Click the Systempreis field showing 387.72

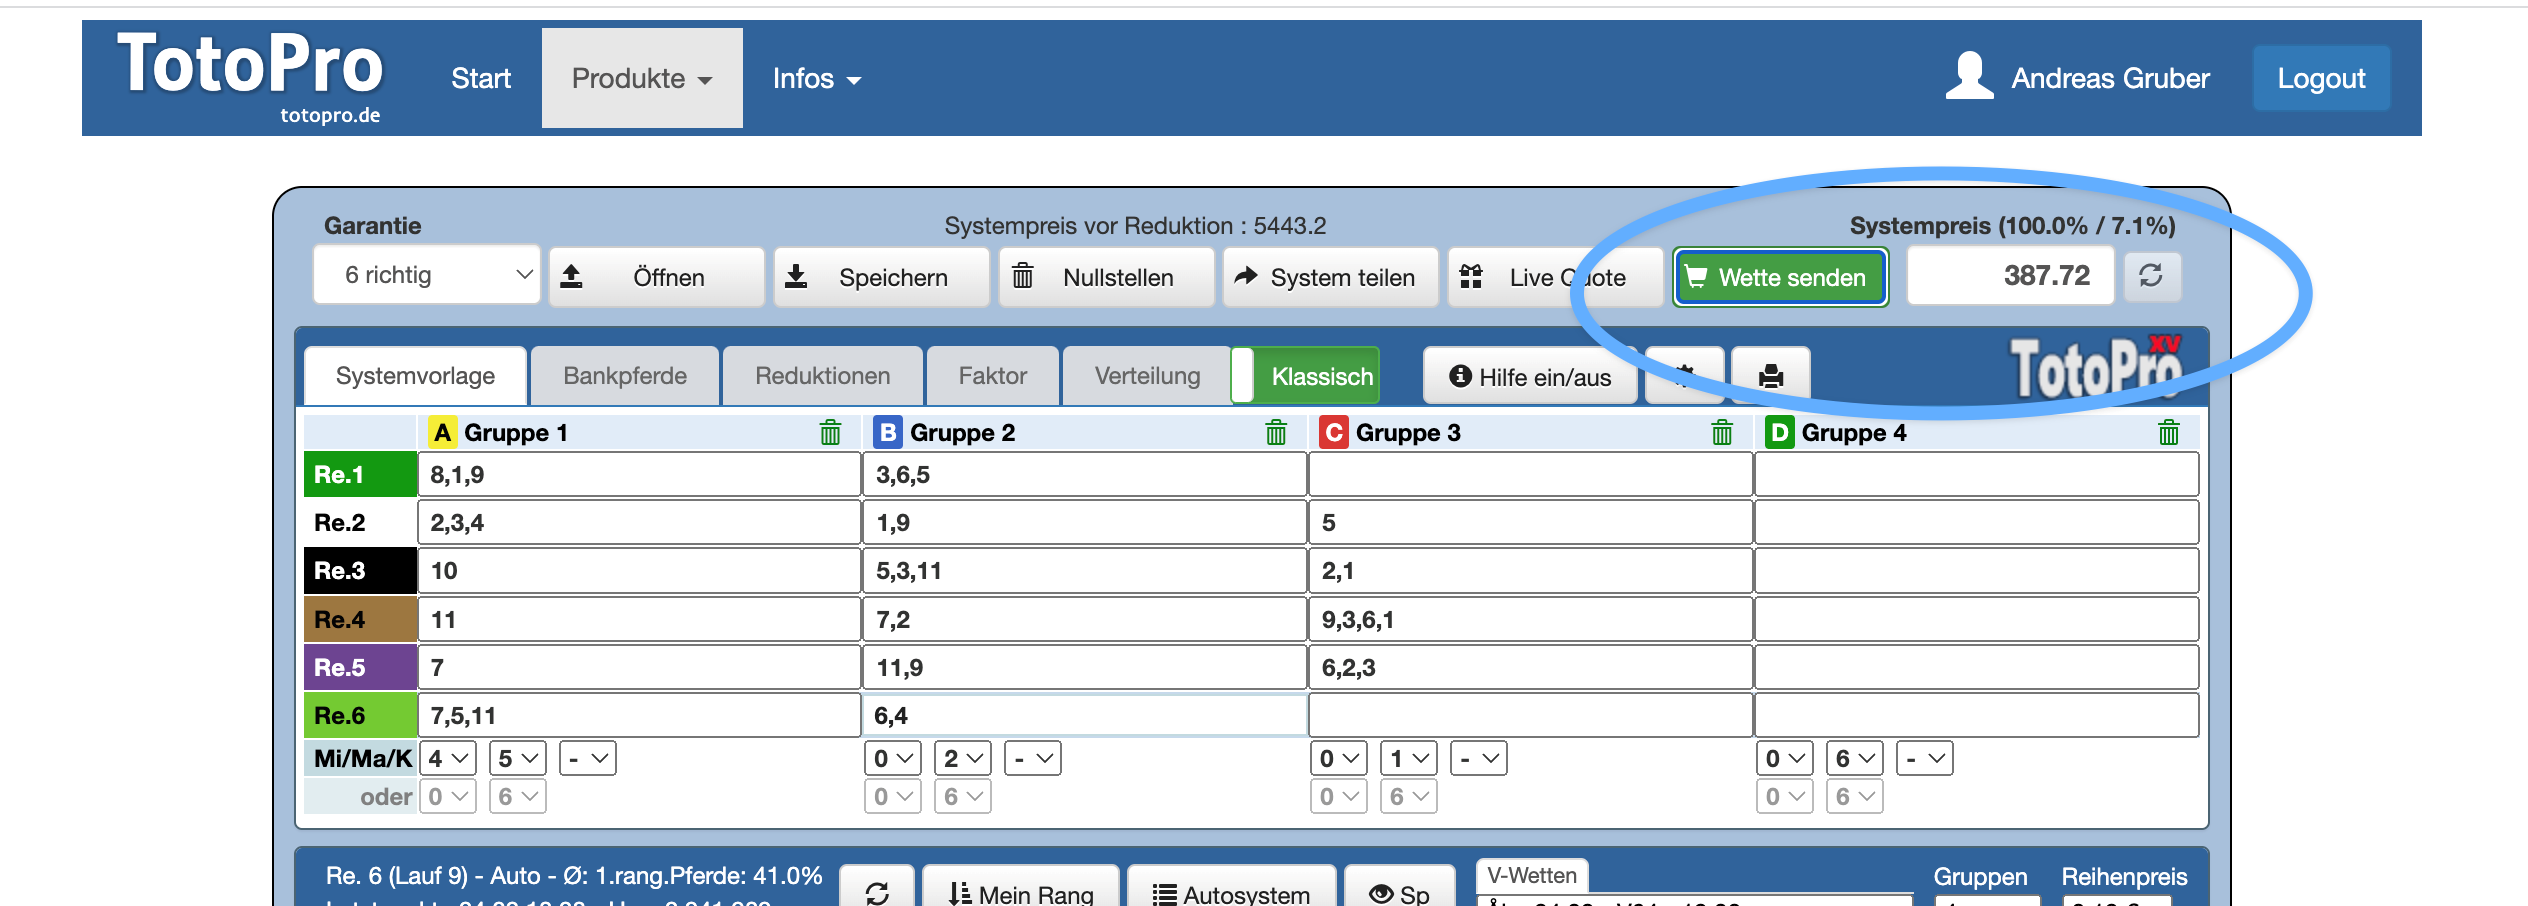2011,275
